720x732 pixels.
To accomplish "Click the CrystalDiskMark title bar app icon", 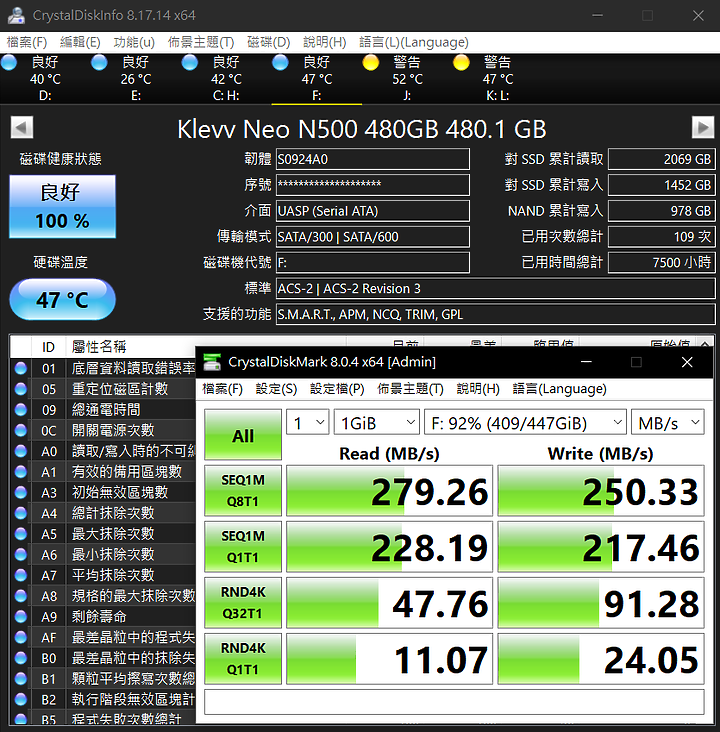I will tap(212, 362).
